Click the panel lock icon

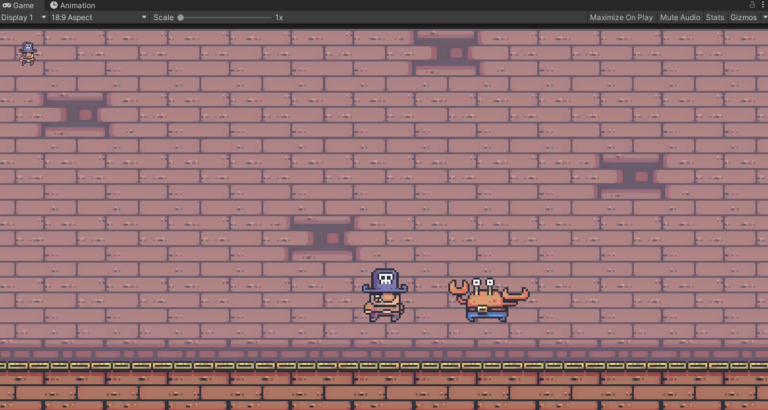pos(752,5)
